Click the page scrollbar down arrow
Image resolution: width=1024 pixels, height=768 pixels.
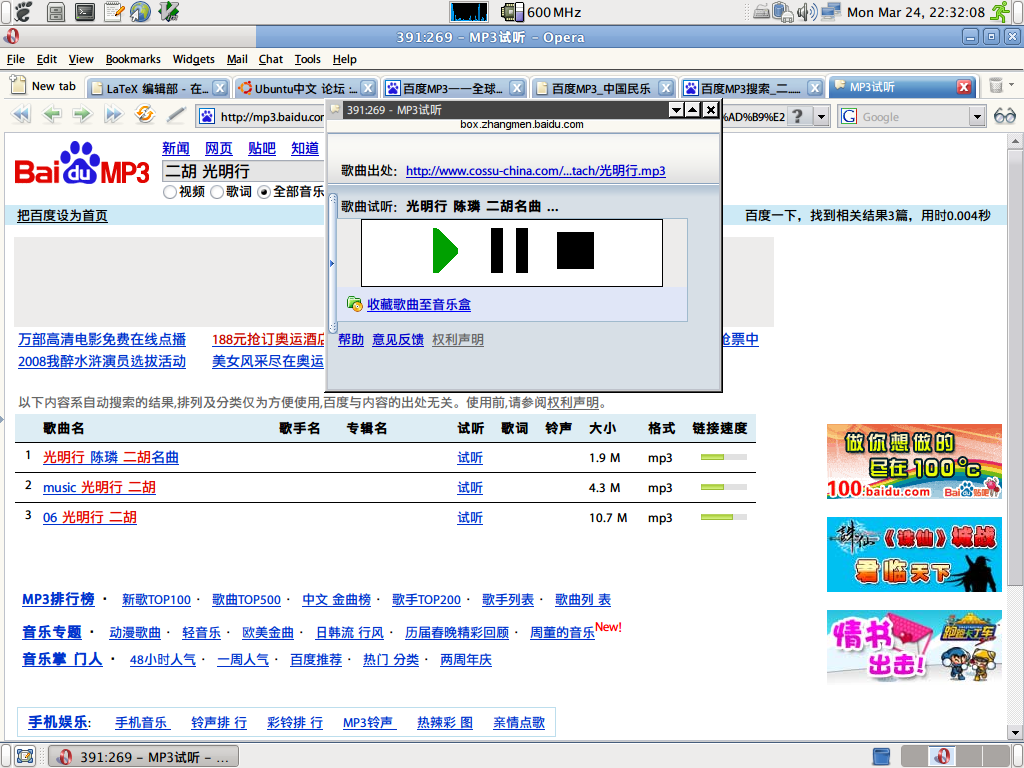point(1016,733)
